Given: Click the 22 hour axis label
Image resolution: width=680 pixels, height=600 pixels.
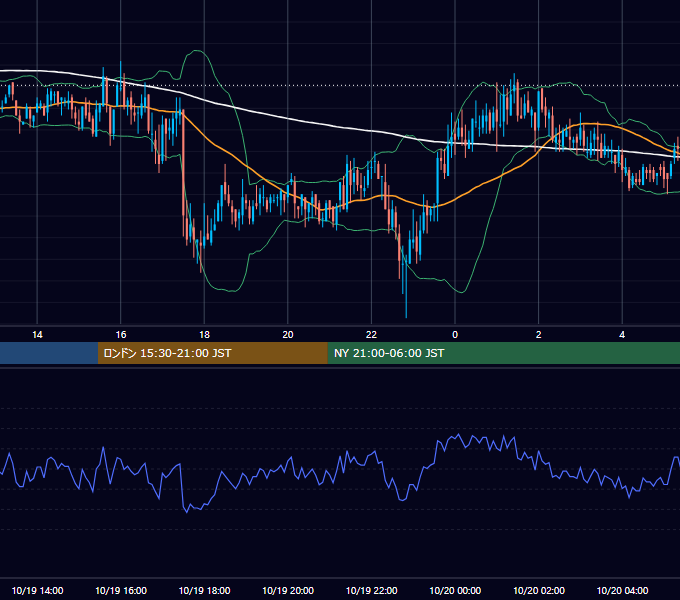Looking at the screenshot, I should pyautogui.click(x=371, y=335).
